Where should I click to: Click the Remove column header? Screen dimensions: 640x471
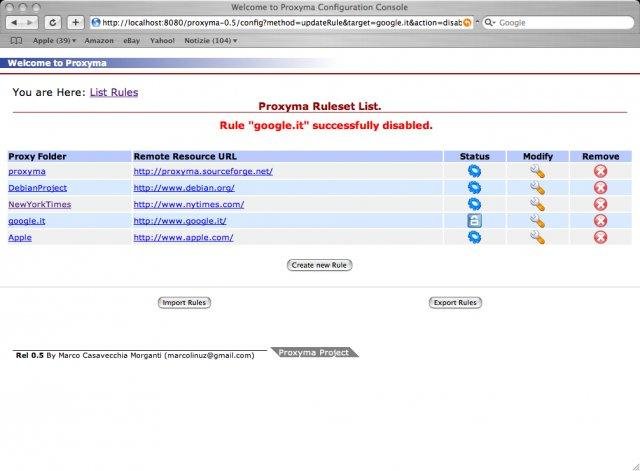(x=600, y=156)
